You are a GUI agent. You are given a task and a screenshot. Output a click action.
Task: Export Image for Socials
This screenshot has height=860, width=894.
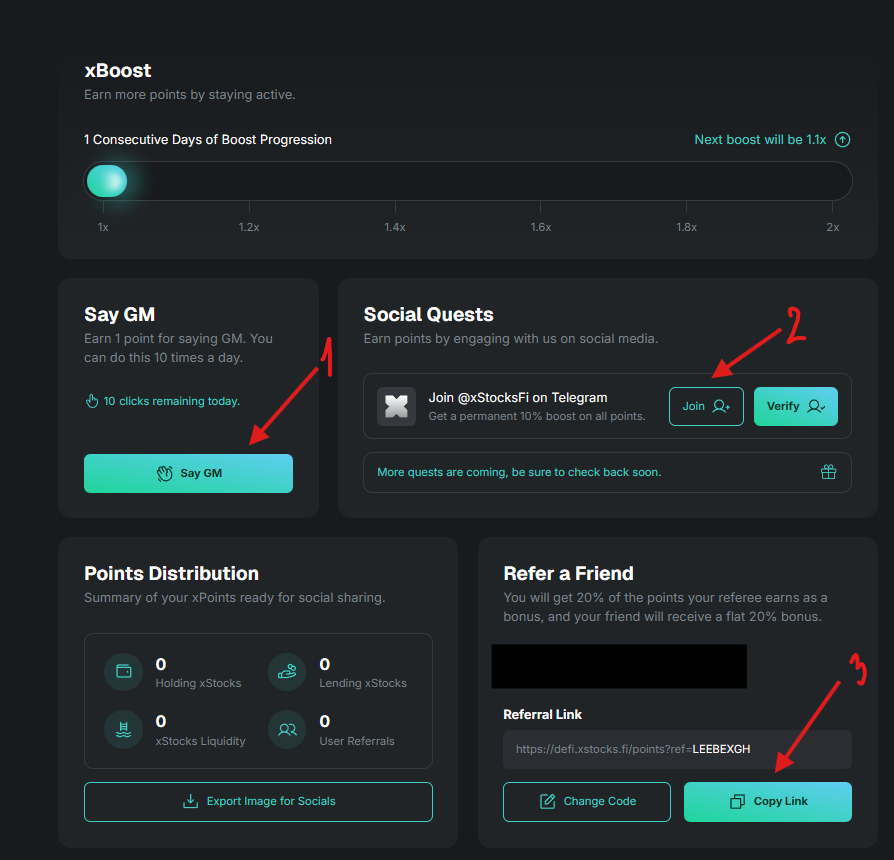tap(258, 801)
